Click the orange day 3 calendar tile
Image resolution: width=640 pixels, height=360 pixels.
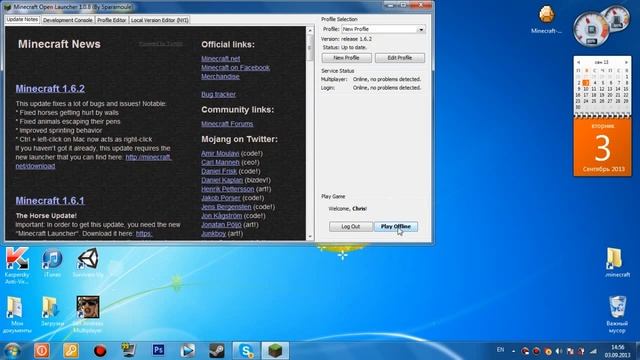[602, 148]
